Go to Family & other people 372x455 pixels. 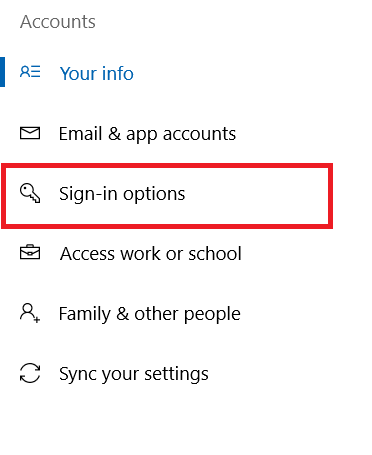coord(150,314)
